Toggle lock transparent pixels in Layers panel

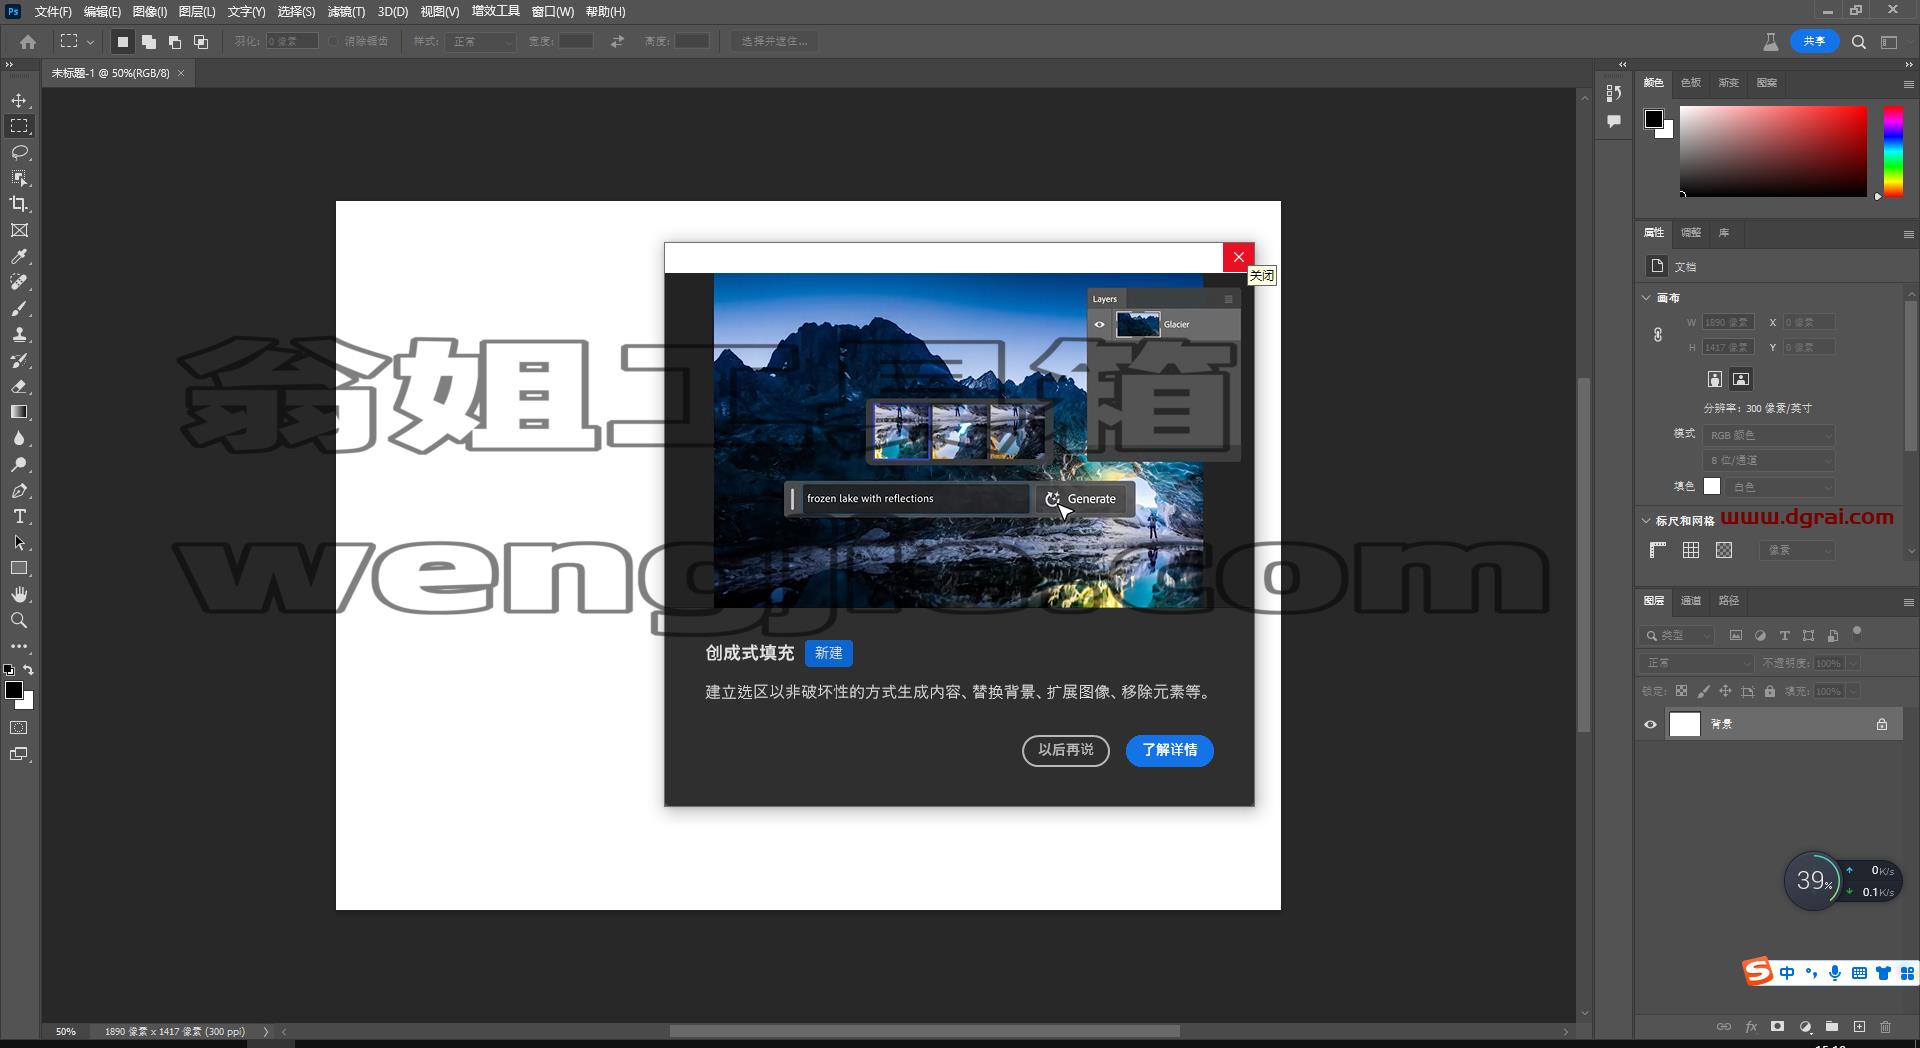tap(1681, 691)
